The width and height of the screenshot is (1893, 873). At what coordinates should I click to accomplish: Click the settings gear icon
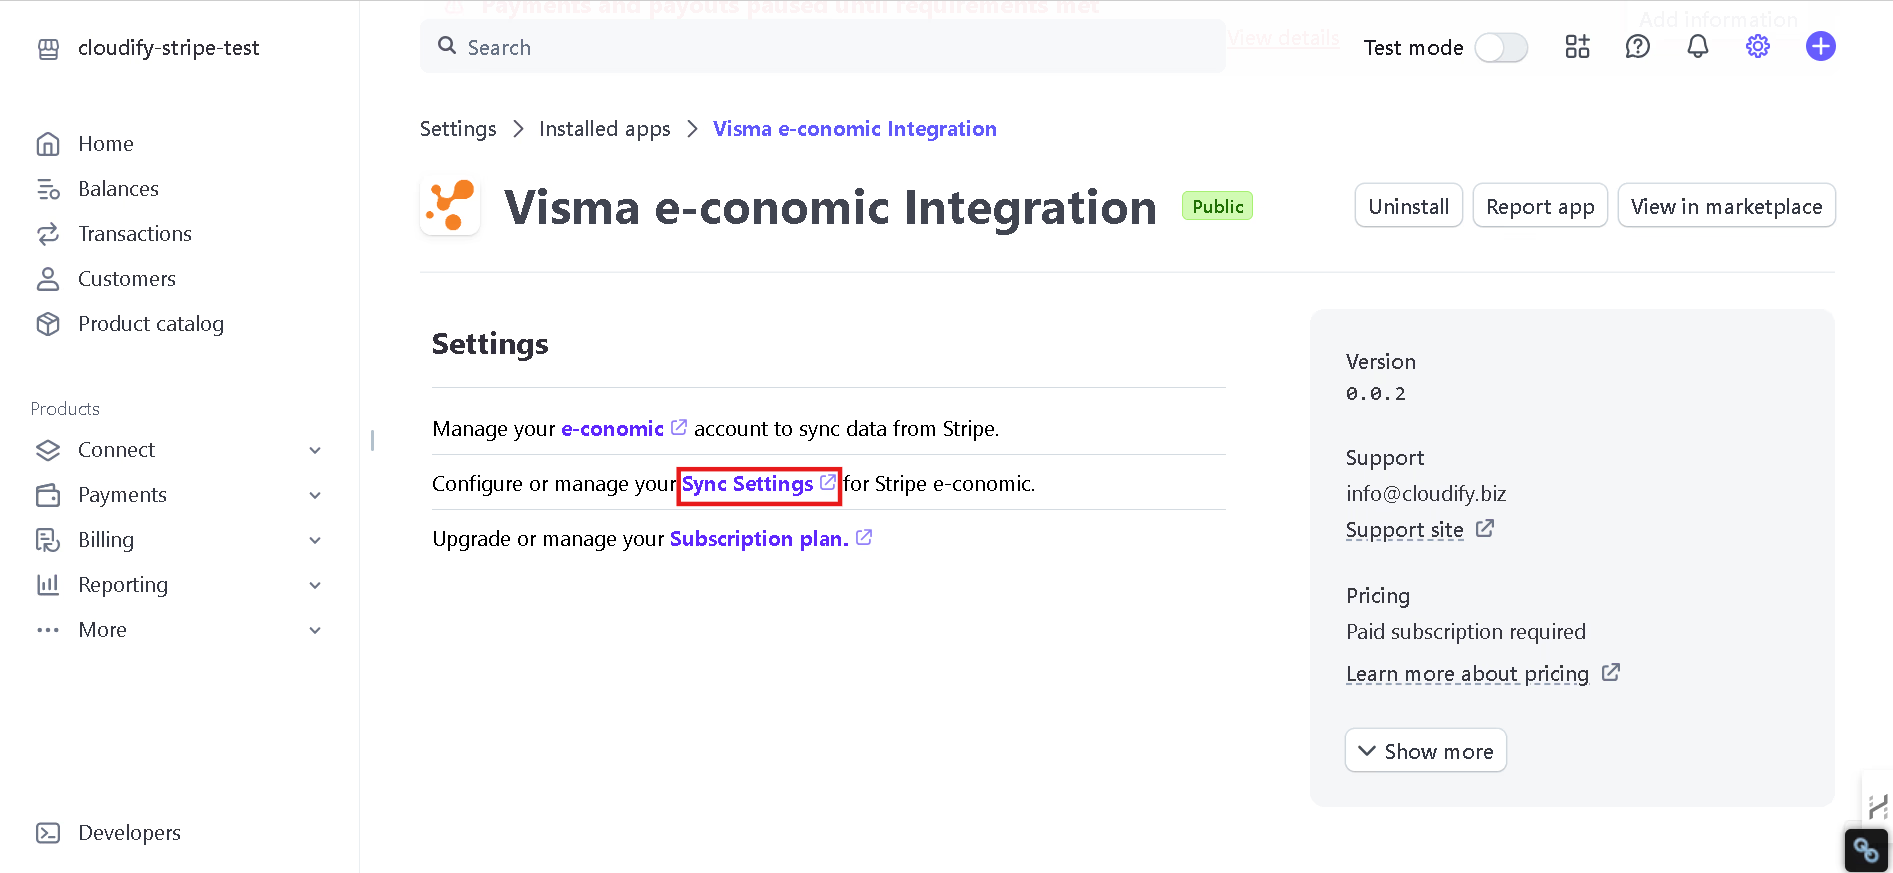click(x=1758, y=47)
